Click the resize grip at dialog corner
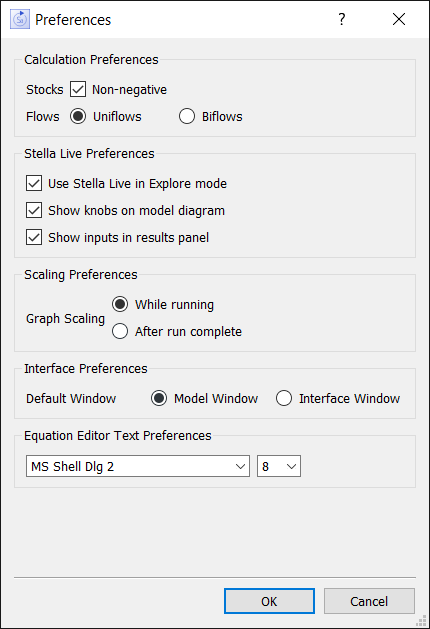Viewport: 430px width, 629px height. 422,621
